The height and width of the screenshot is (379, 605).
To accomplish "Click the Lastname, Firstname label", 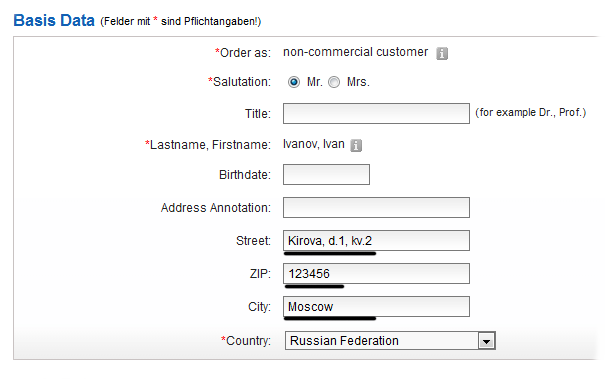I will click(x=208, y=145).
